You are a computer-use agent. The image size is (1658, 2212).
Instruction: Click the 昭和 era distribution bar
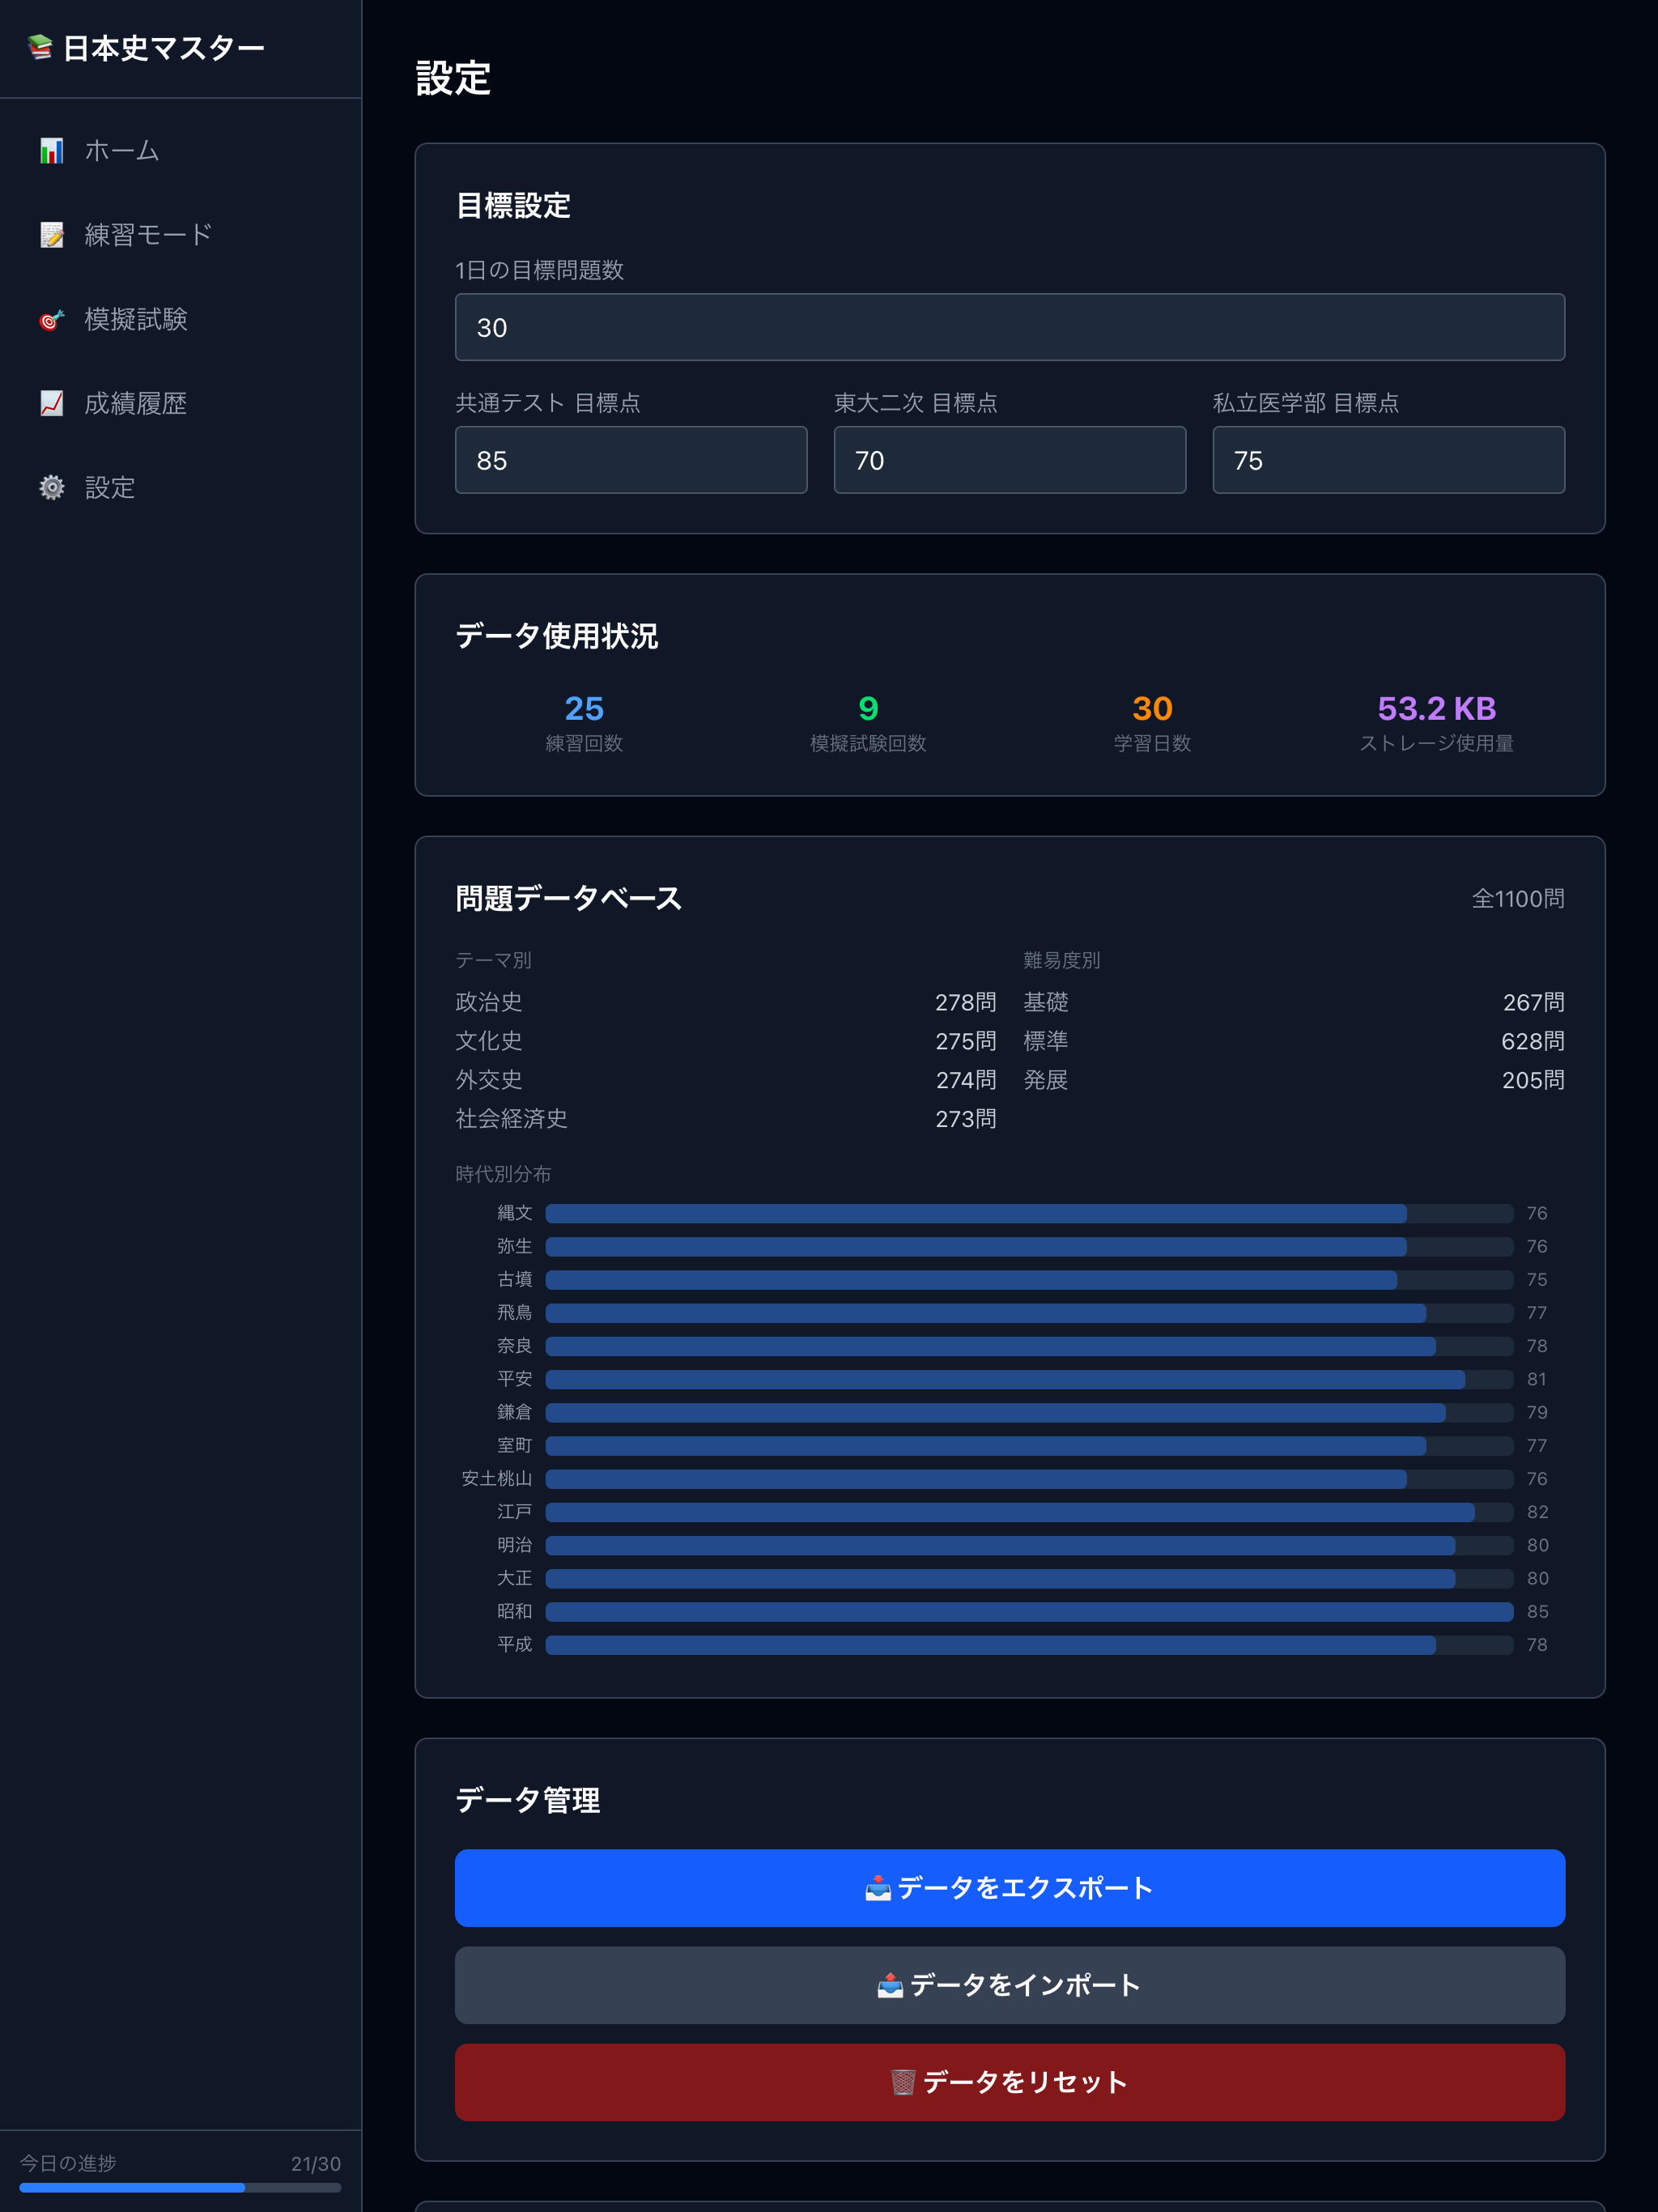pyautogui.click(x=1029, y=1612)
